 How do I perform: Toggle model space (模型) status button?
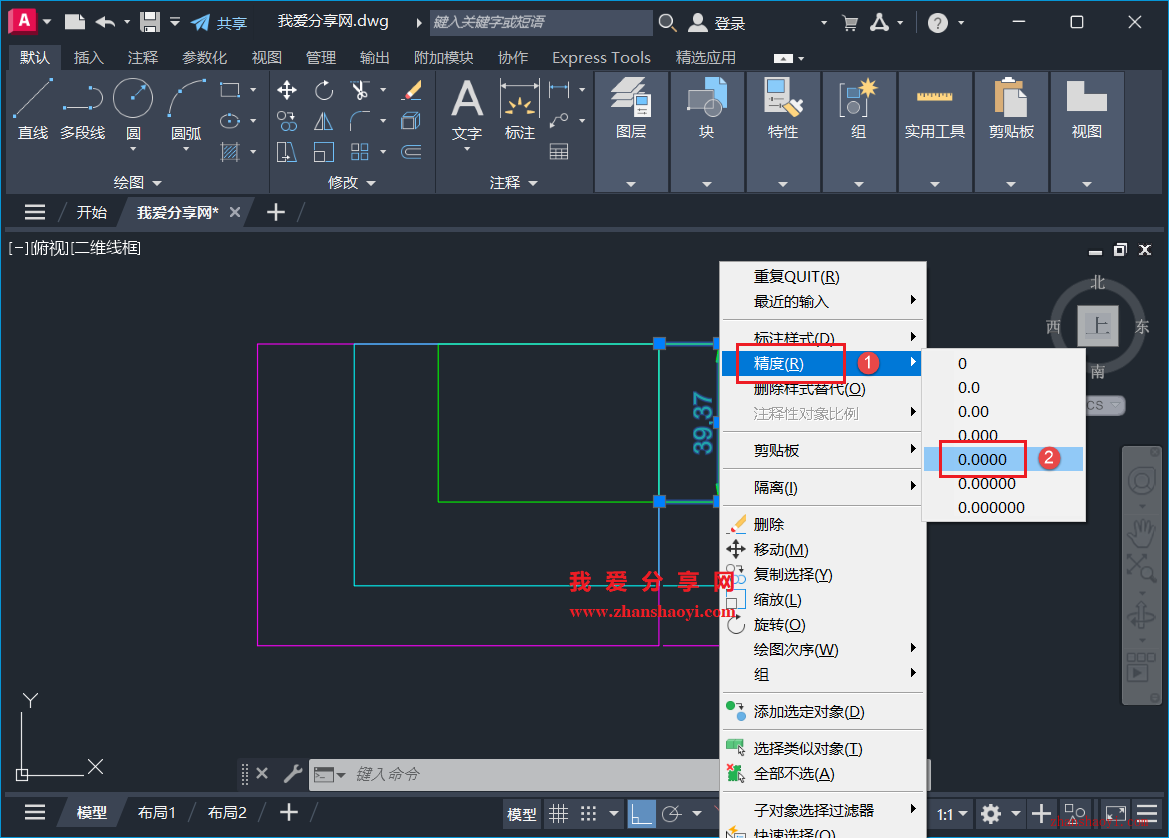tap(521, 814)
